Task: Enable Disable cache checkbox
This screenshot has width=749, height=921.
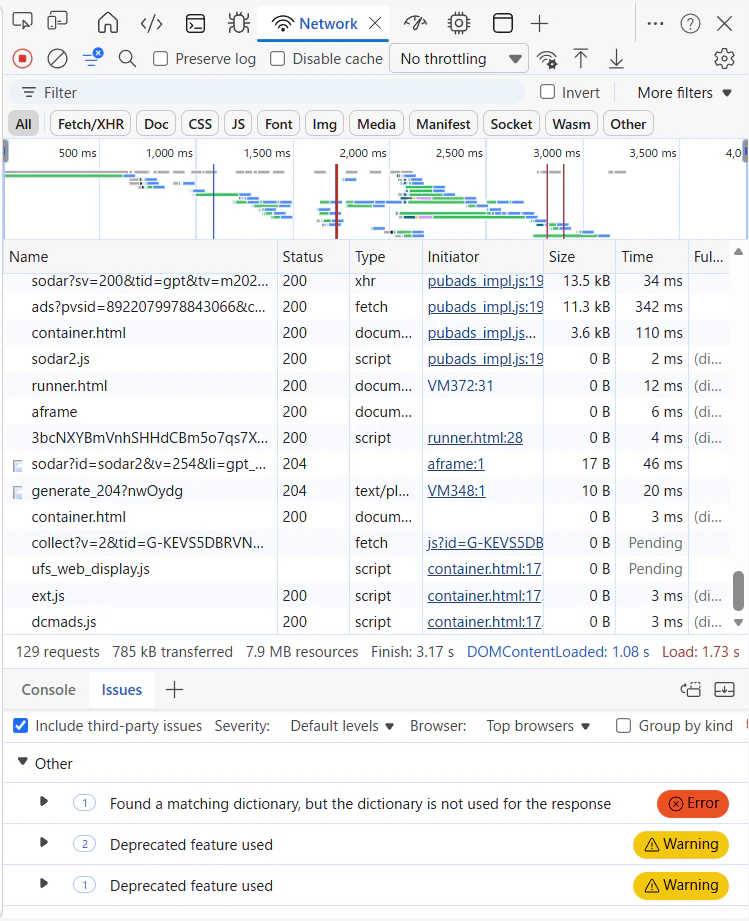Action: coord(277,59)
